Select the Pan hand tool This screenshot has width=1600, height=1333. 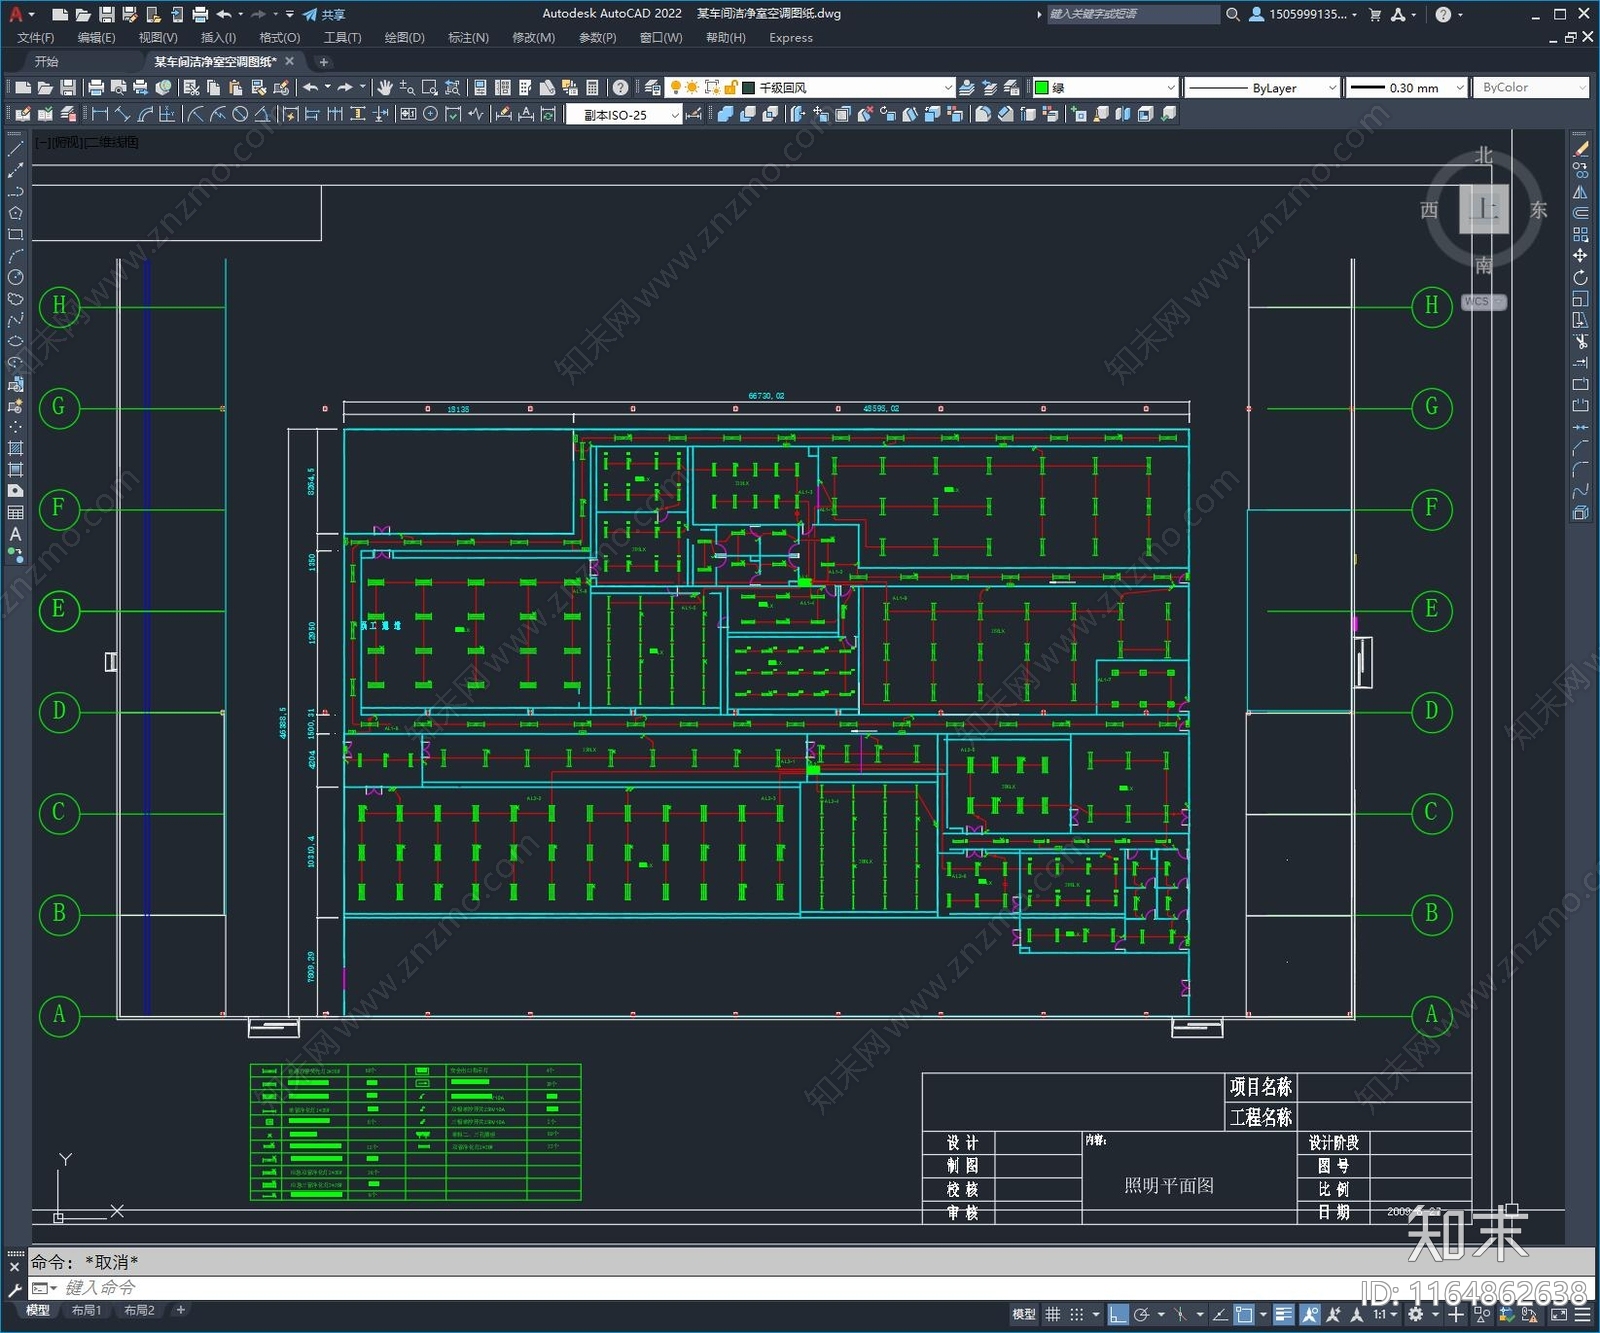[x=385, y=88]
